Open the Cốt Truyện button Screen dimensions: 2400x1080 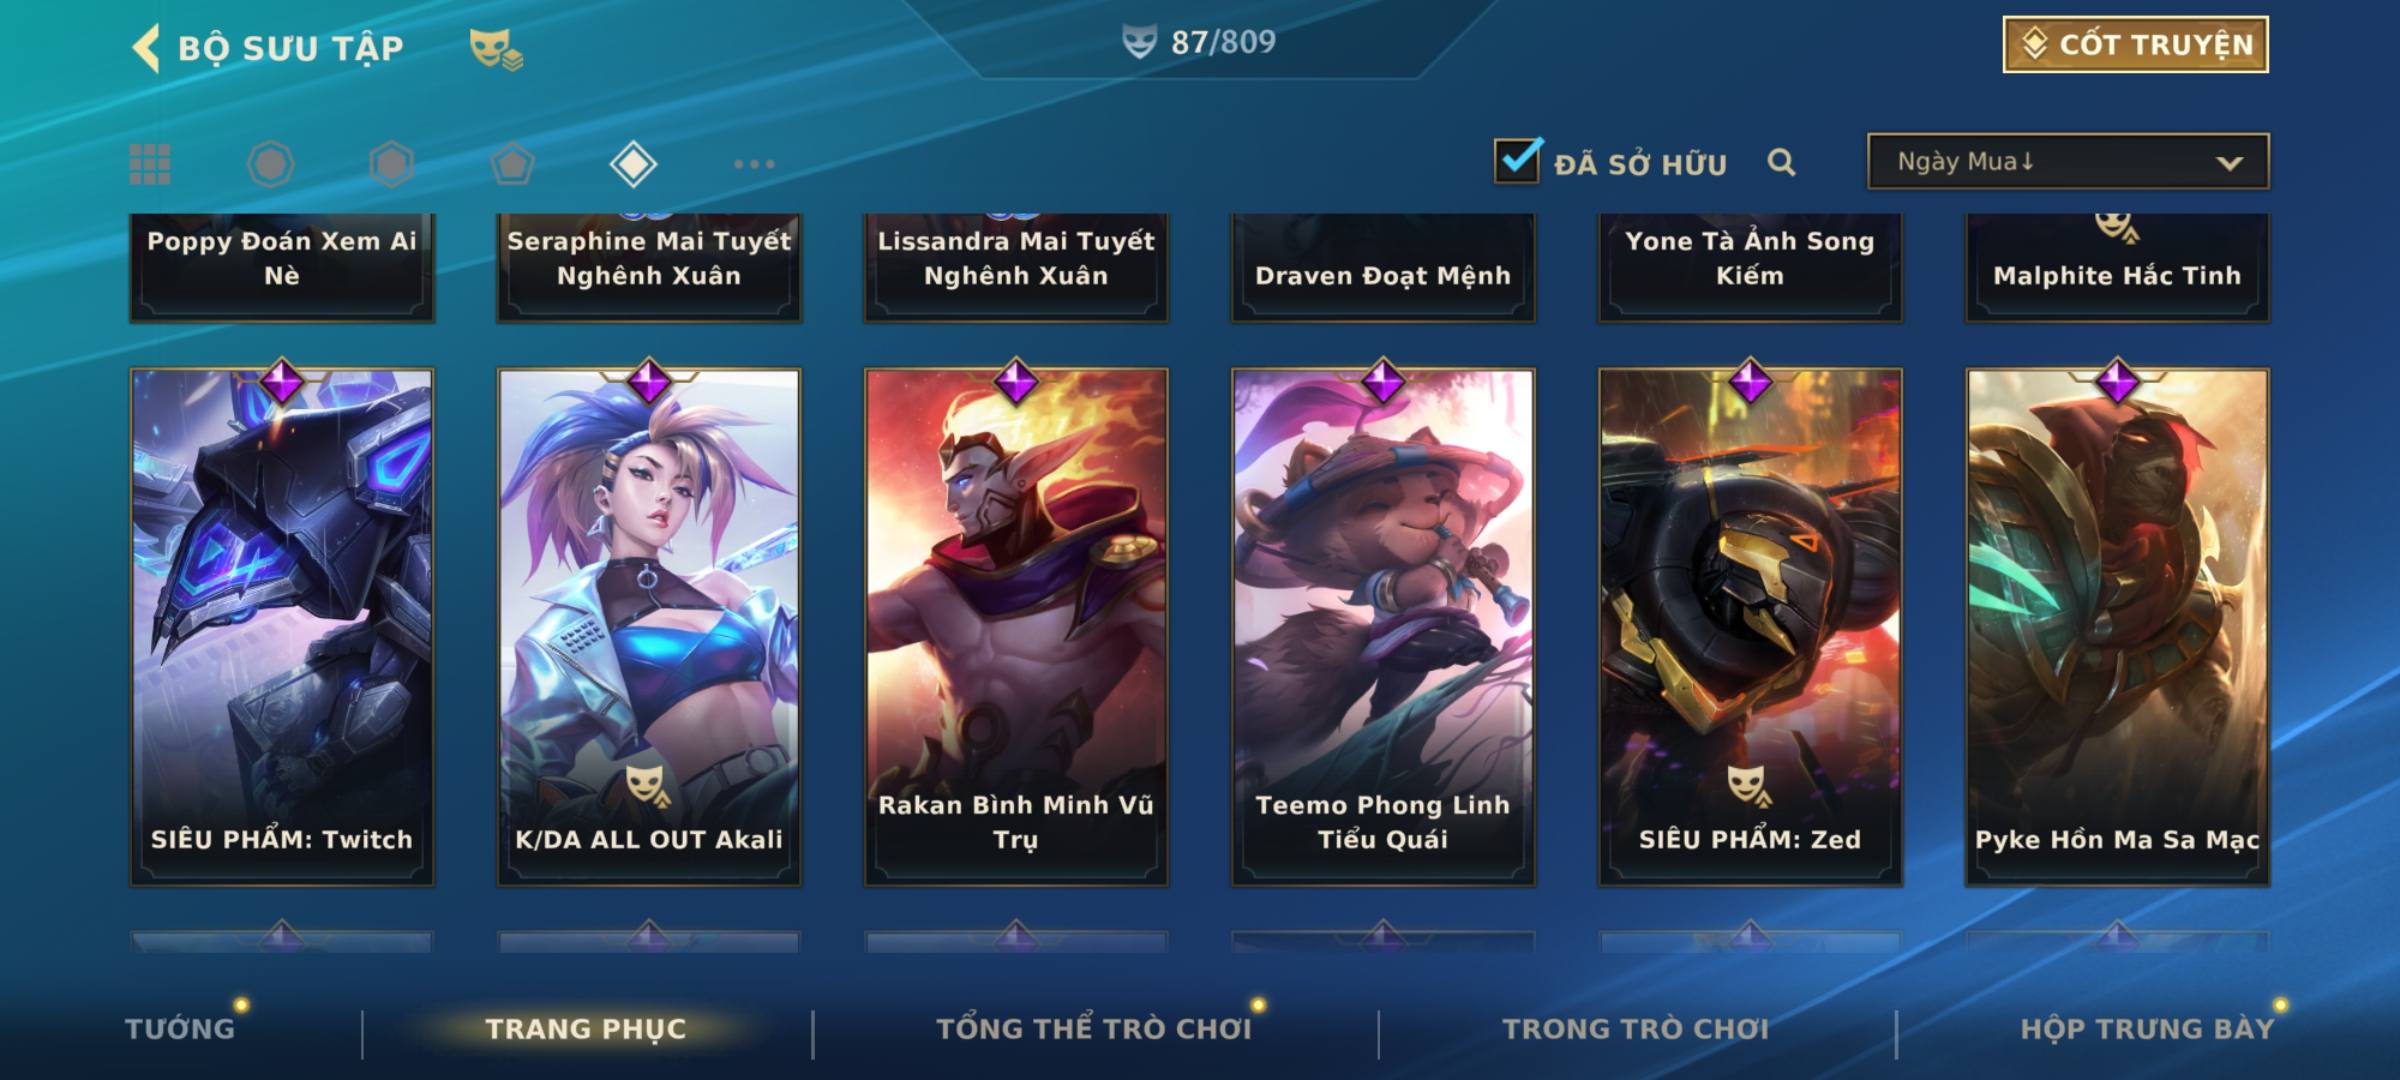[2135, 45]
